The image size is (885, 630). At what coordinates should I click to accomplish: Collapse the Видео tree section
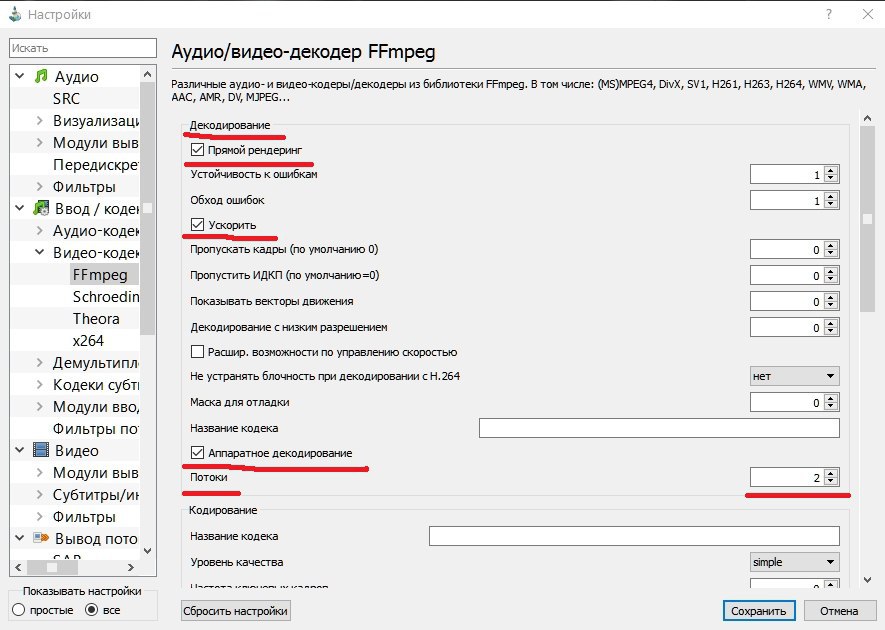[20, 450]
